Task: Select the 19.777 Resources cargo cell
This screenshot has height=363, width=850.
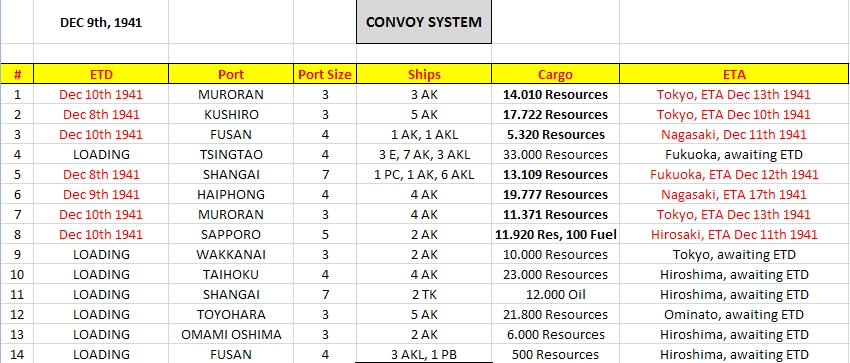Action: tap(555, 195)
